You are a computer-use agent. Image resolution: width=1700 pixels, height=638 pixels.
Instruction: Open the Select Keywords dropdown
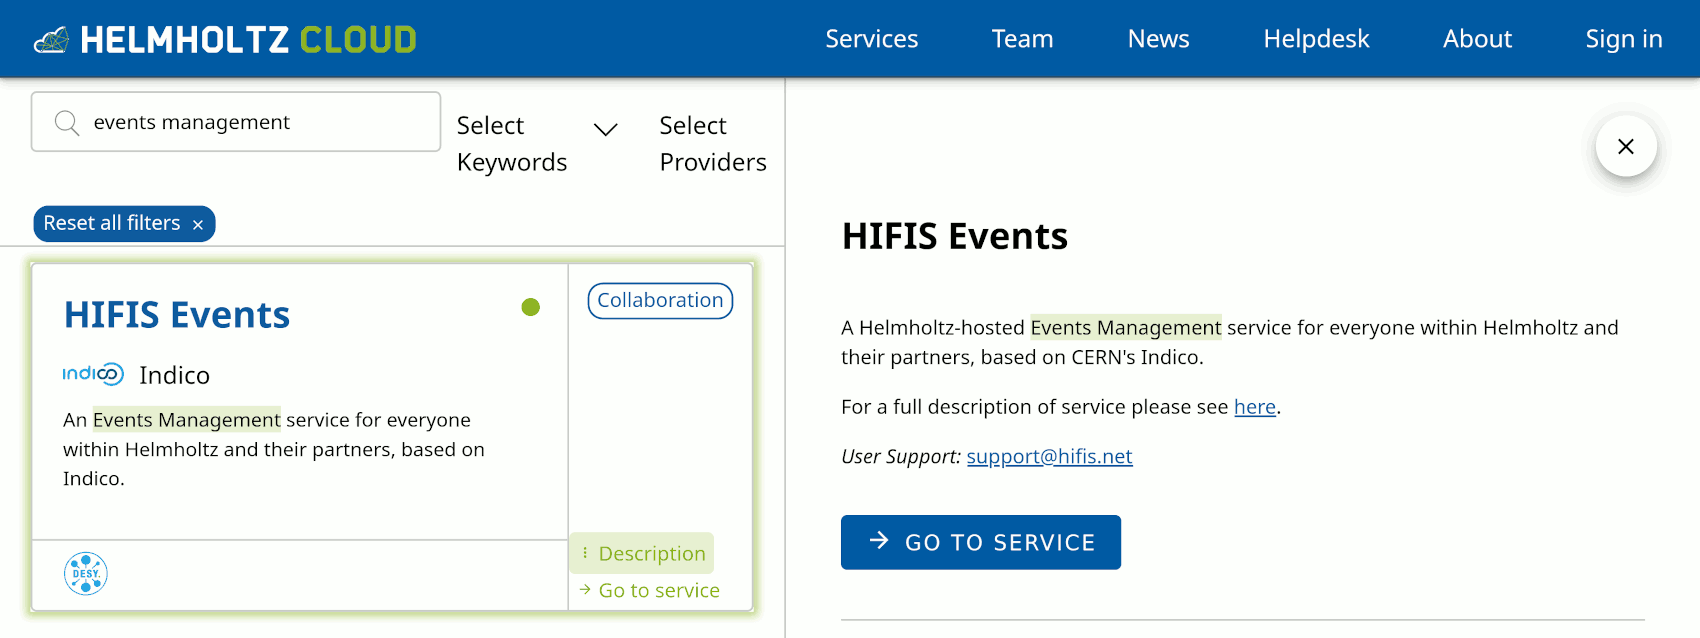coord(537,144)
